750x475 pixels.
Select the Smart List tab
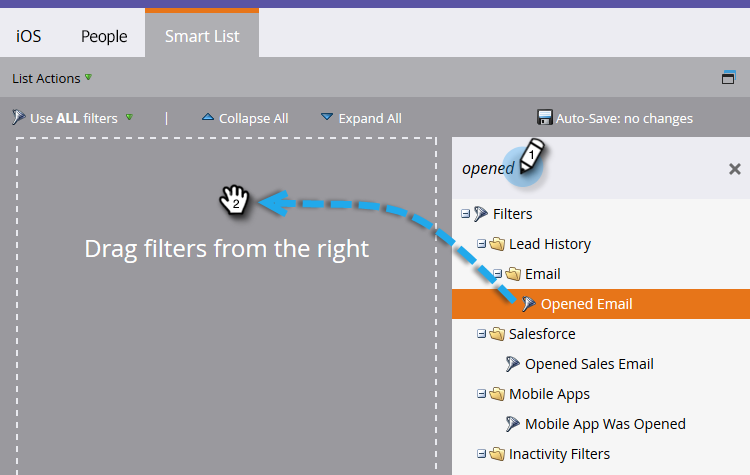coord(202,36)
